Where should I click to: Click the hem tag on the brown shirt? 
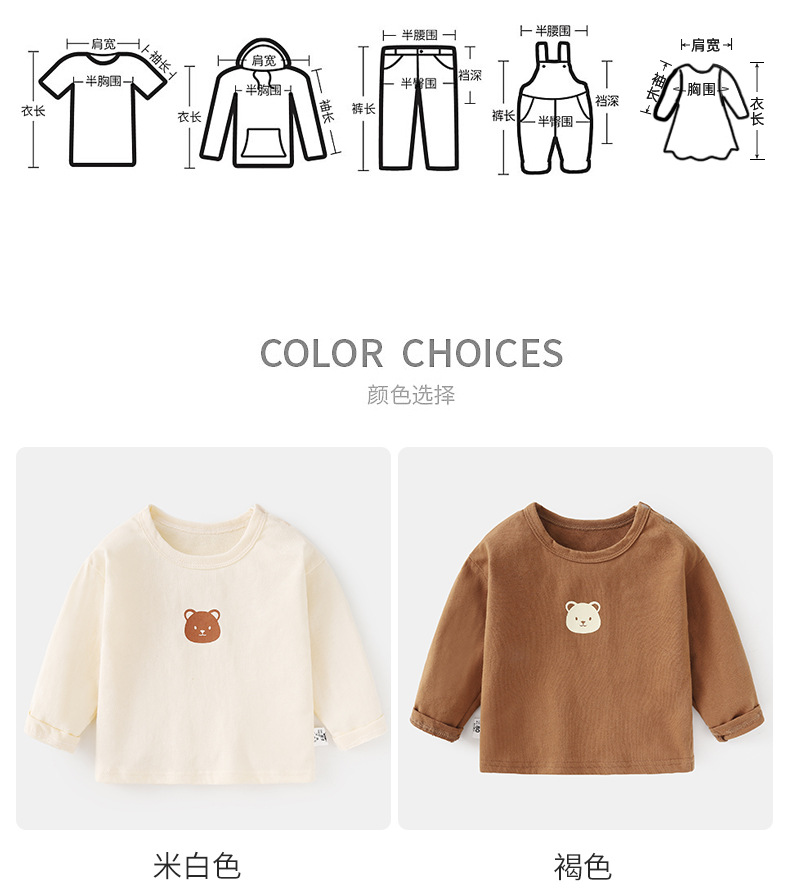click(476, 727)
